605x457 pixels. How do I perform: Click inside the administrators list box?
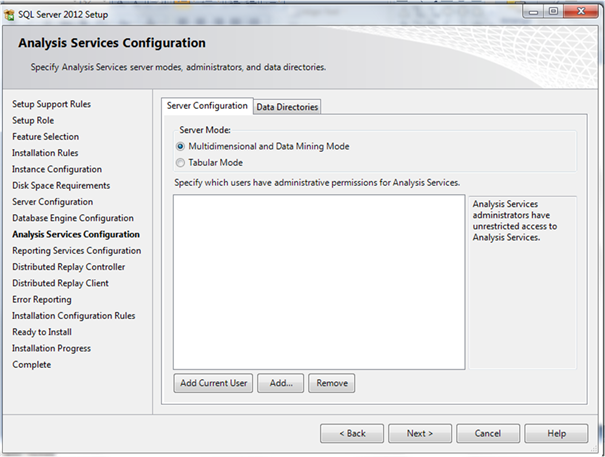319,282
